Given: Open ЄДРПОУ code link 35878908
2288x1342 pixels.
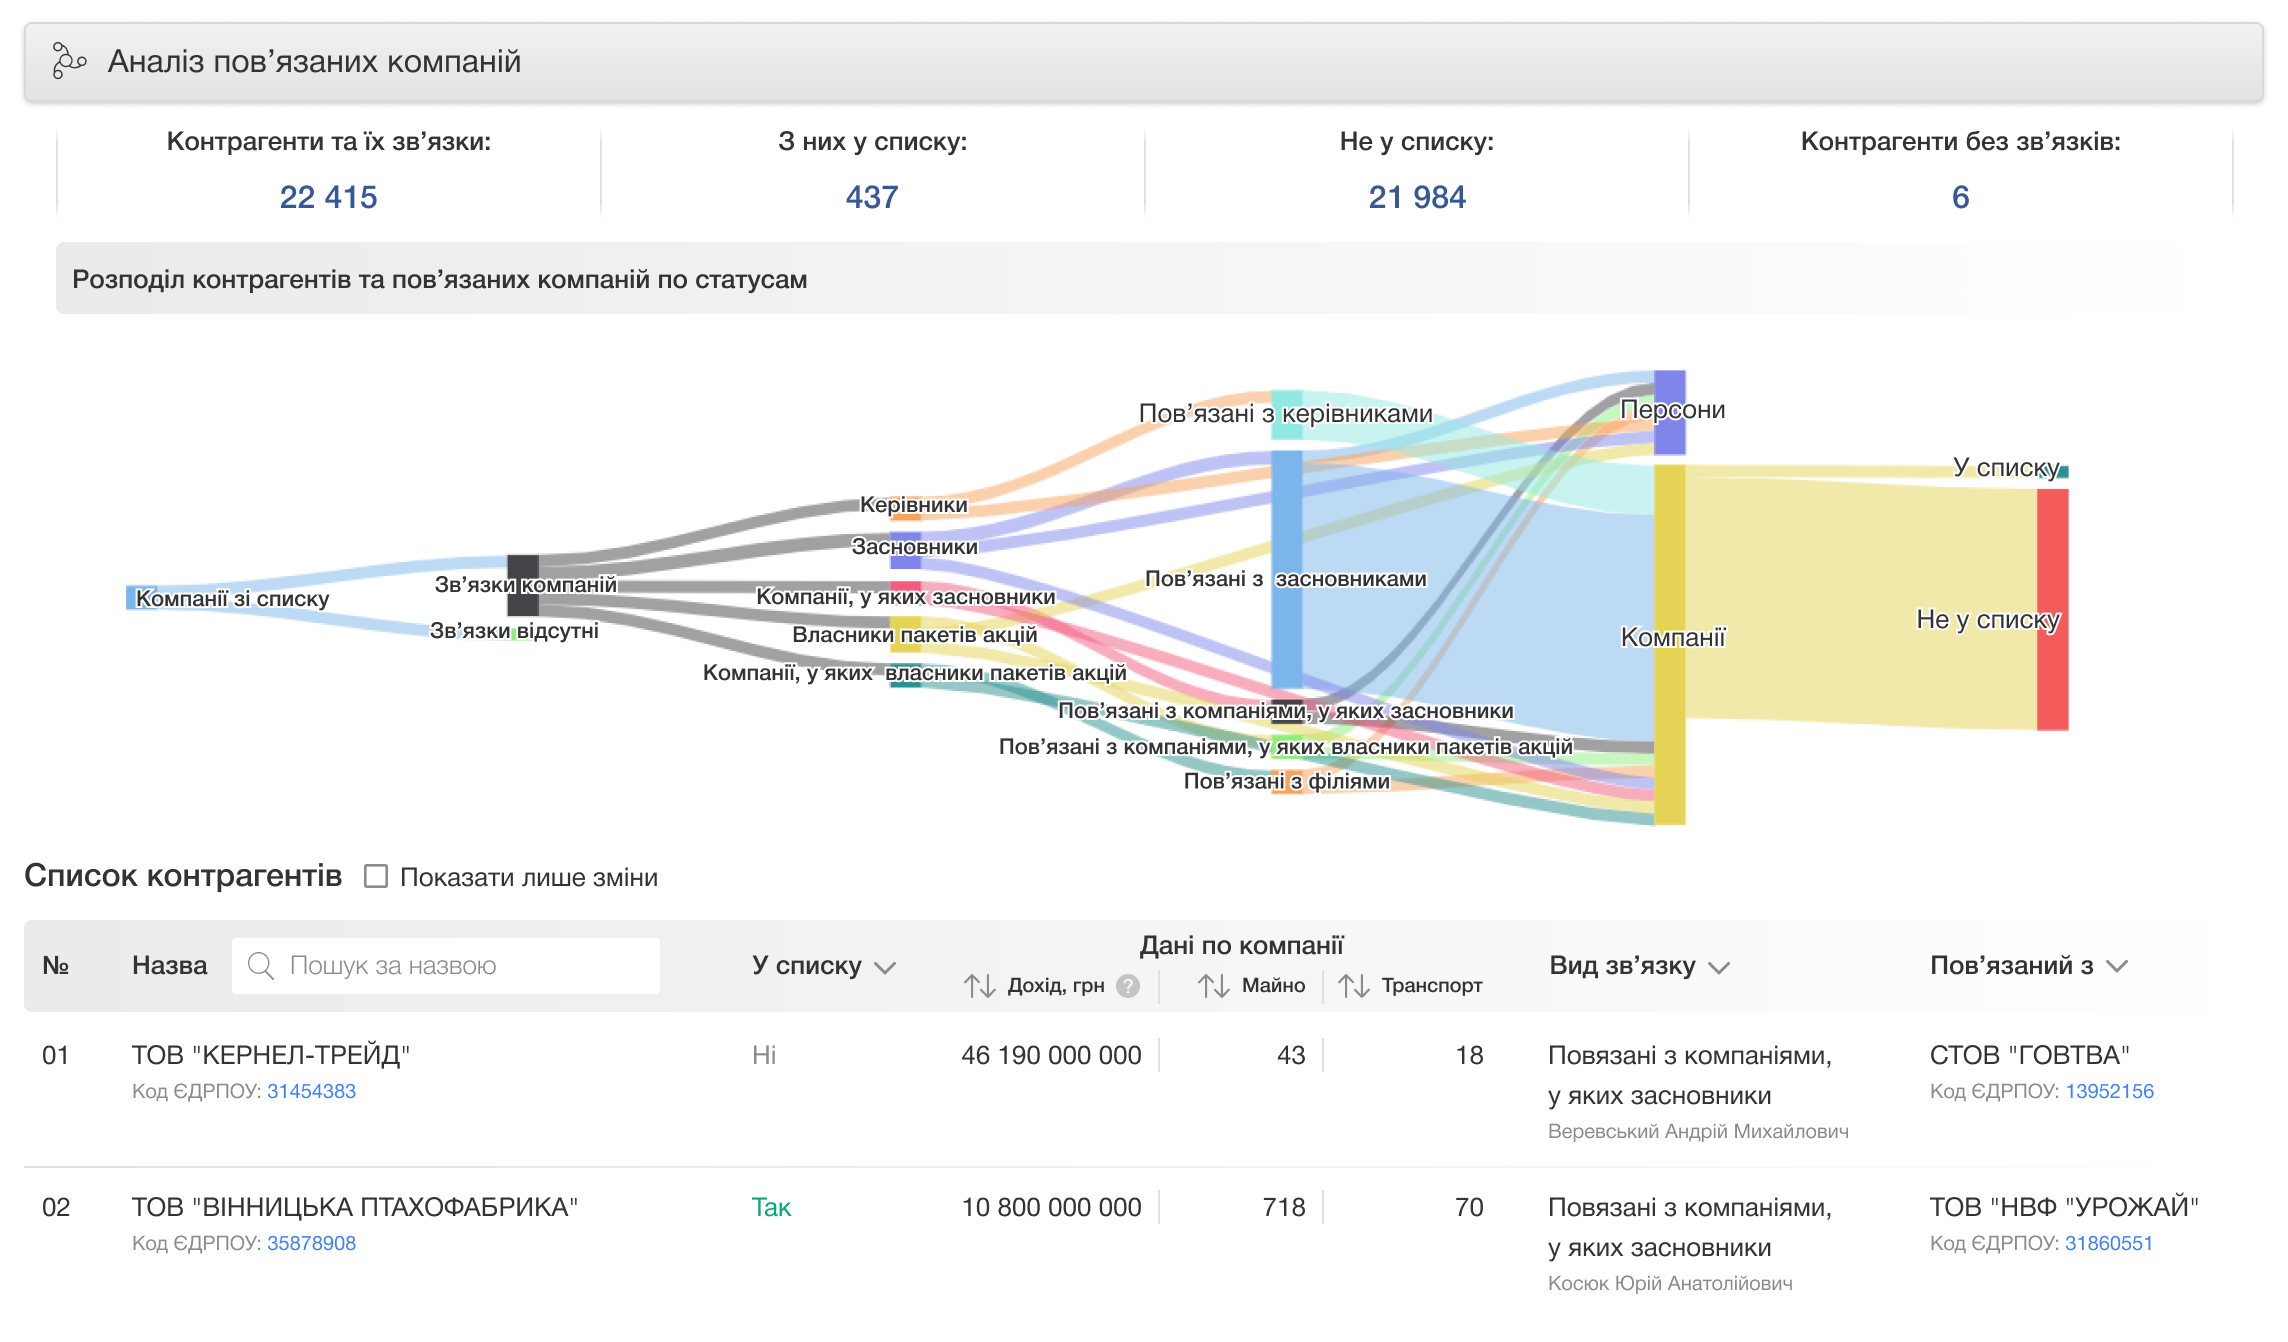Looking at the screenshot, I should pyautogui.click(x=311, y=1243).
